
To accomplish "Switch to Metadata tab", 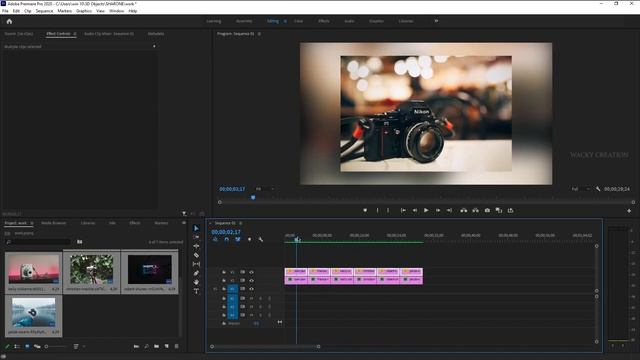I will pyautogui.click(x=156, y=34).
